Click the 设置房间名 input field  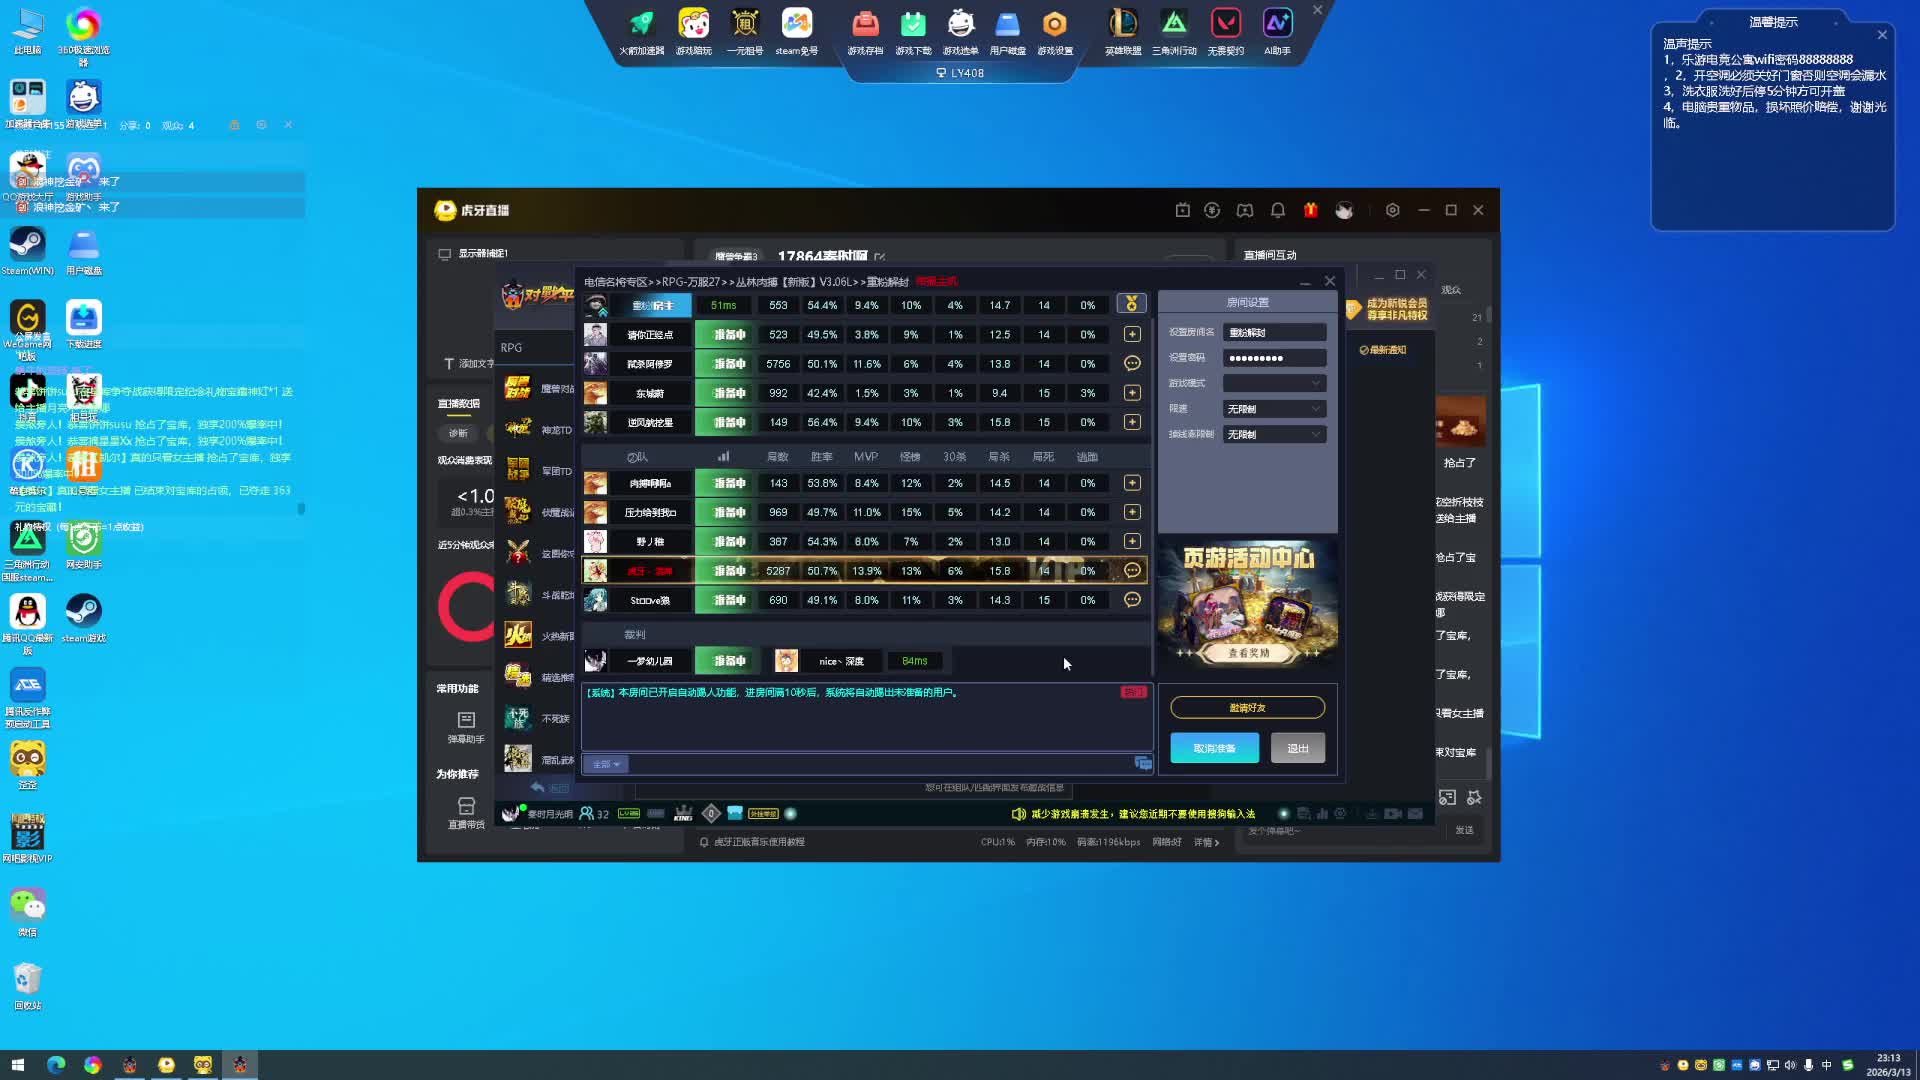pyautogui.click(x=1274, y=332)
